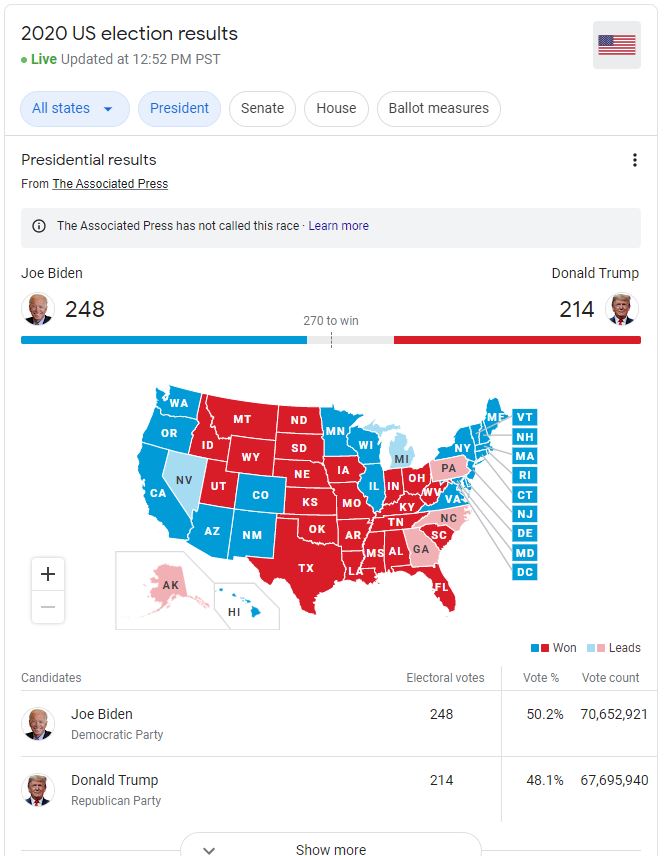Click Donald Trump's photo beside 214
This screenshot has width=664, height=856.
[622, 309]
